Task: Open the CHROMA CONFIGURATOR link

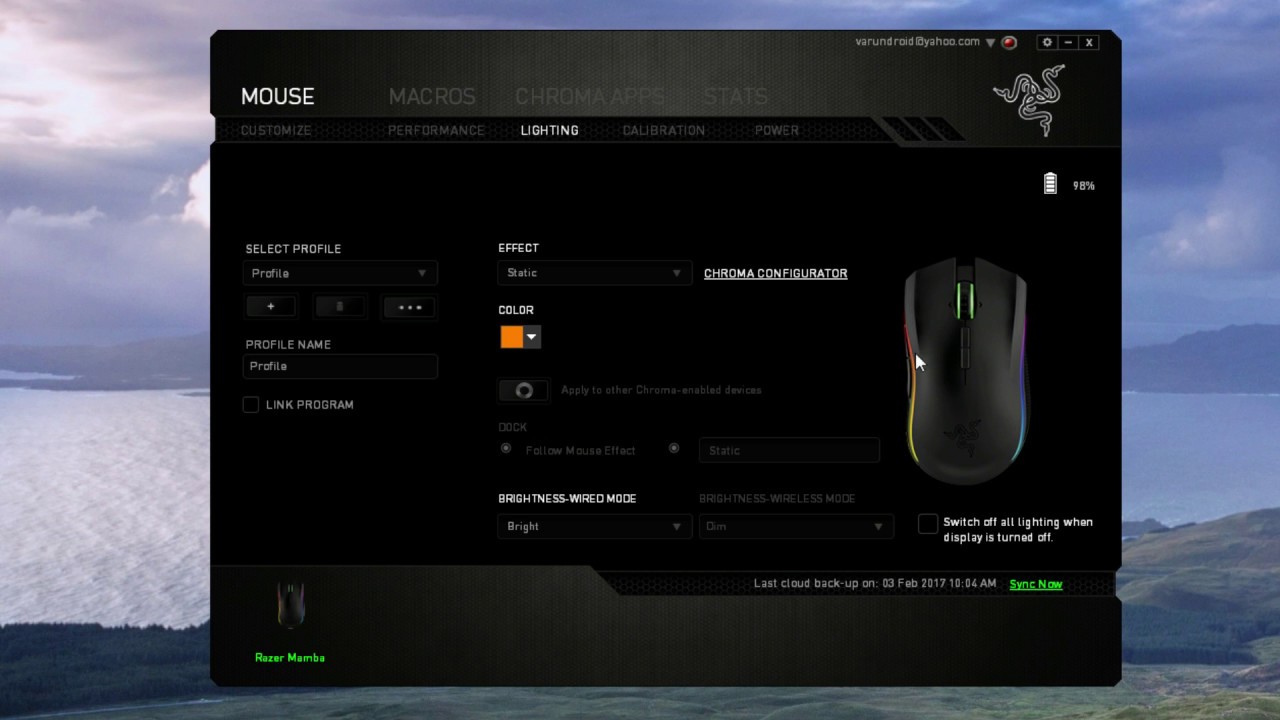Action: tap(776, 273)
